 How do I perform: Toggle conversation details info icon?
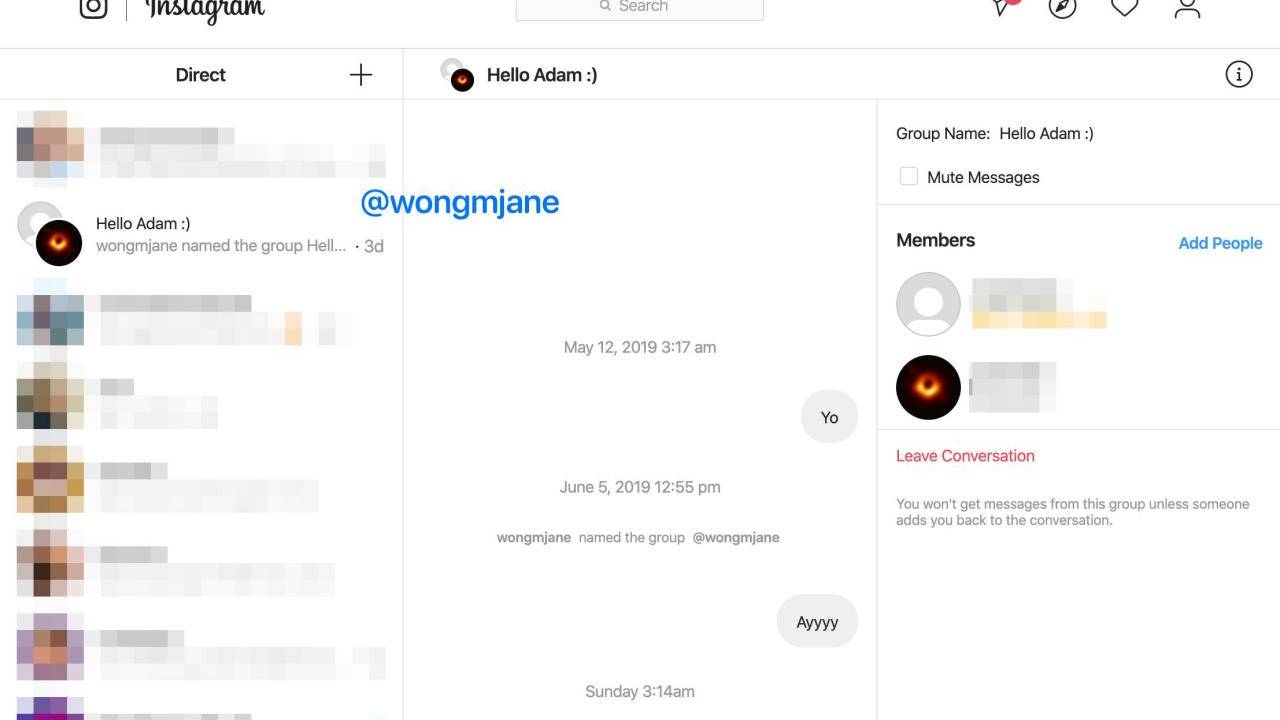(1239, 74)
